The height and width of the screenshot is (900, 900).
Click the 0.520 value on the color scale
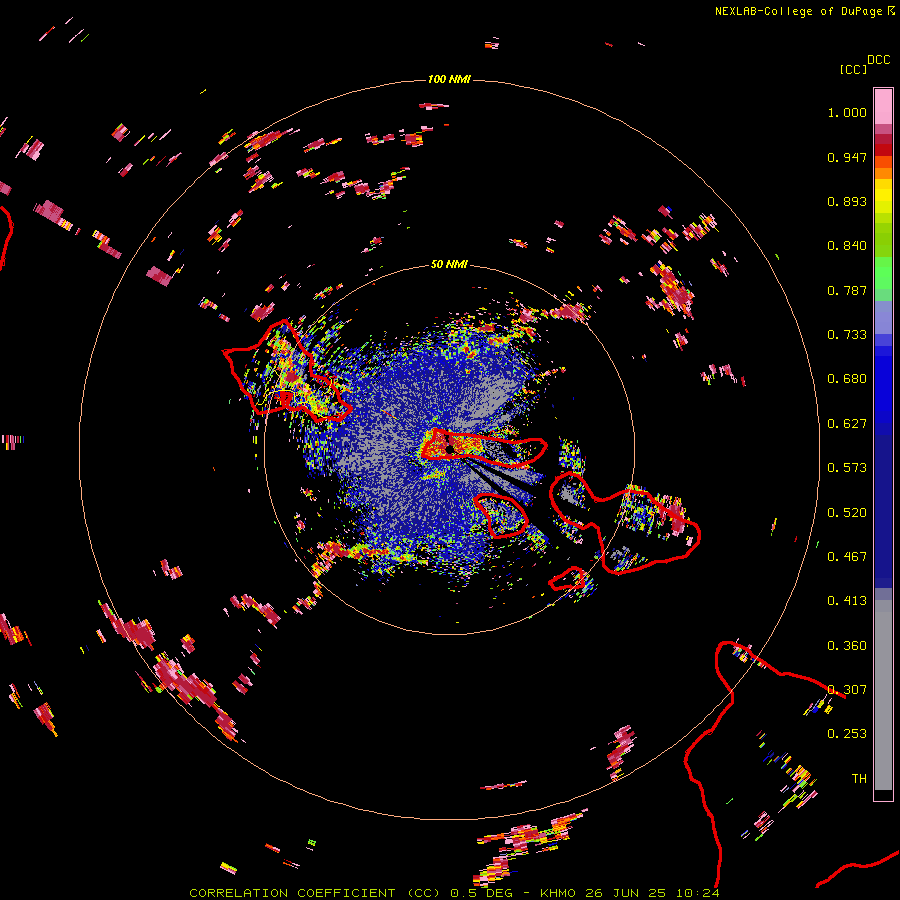847,512
